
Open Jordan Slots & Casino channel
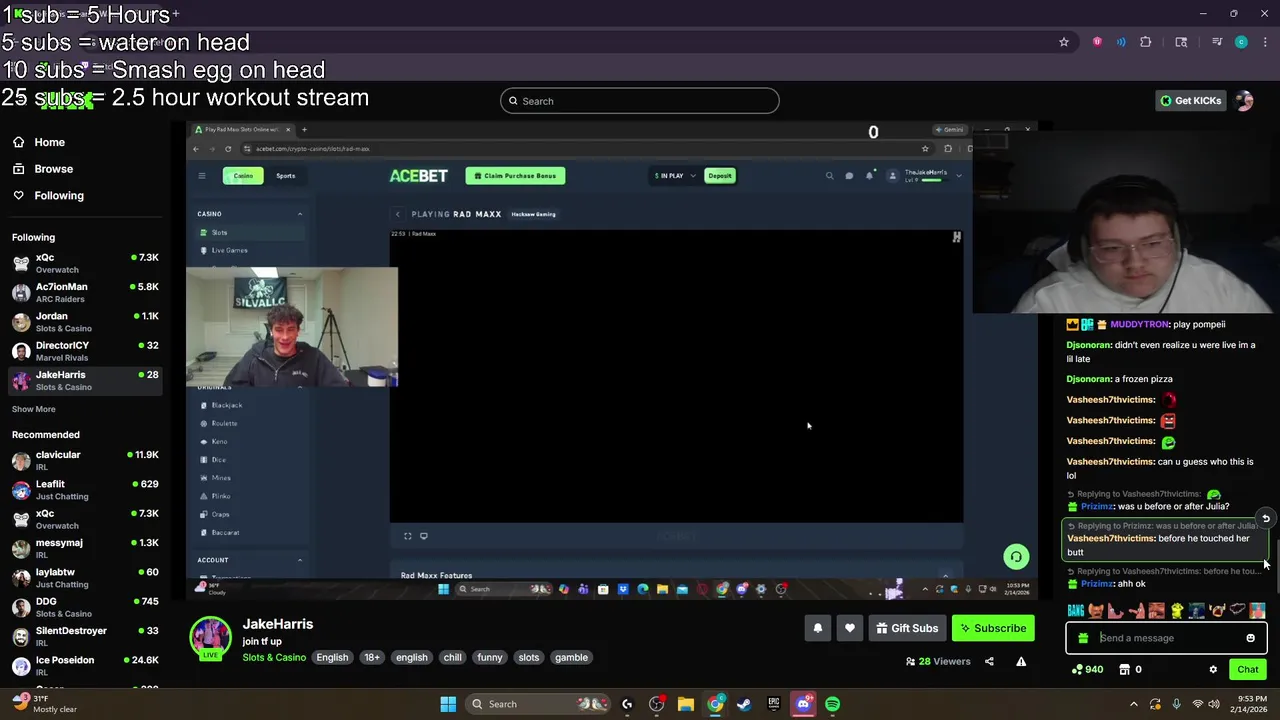click(84, 322)
